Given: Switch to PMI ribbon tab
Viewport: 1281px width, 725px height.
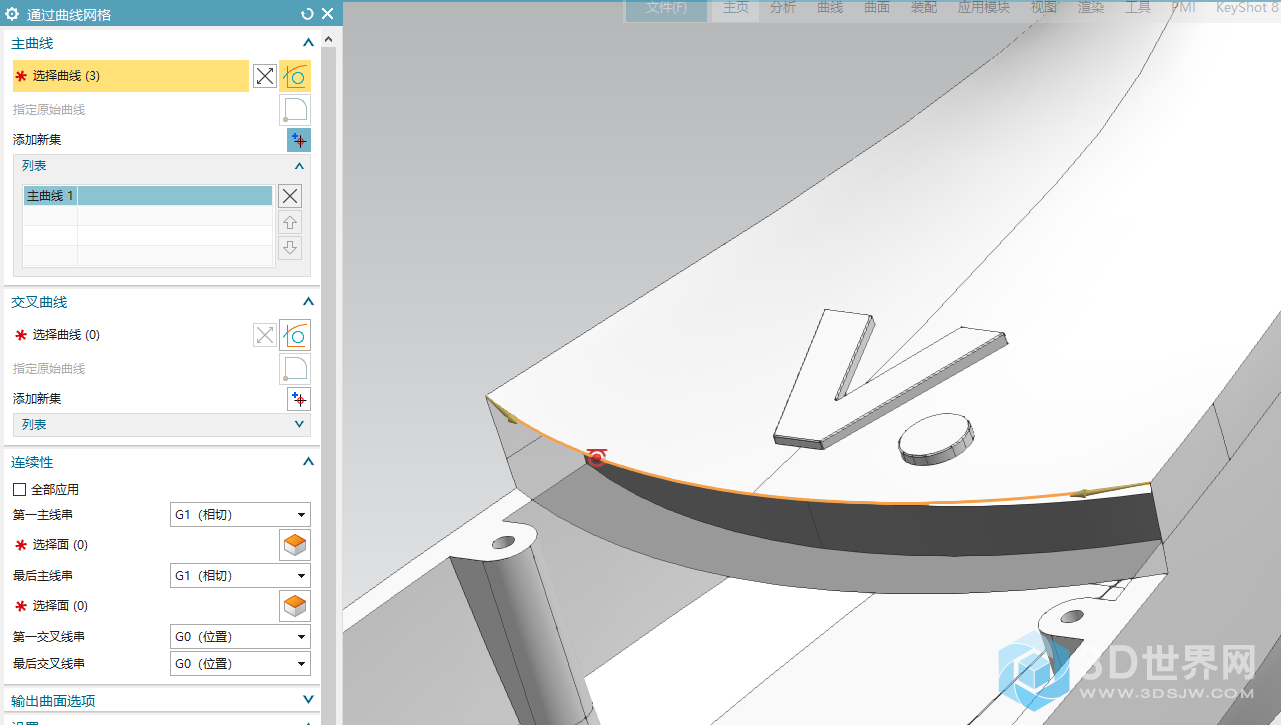Looking at the screenshot, I should [1183, 8].
